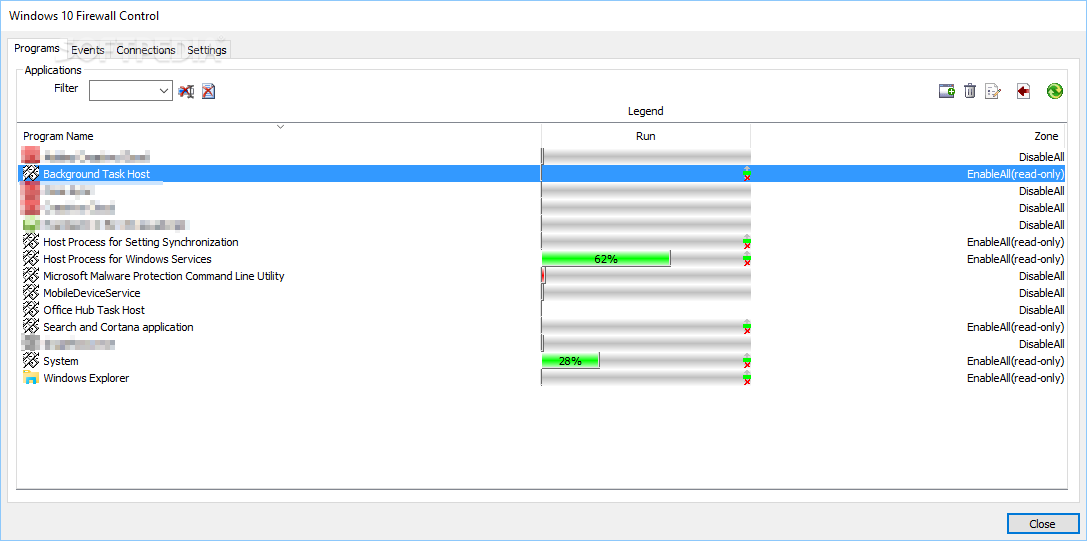Click the red arrow import icon
The width and height of the screenshot is (1087, 541).
click(x=1024, y=91)
